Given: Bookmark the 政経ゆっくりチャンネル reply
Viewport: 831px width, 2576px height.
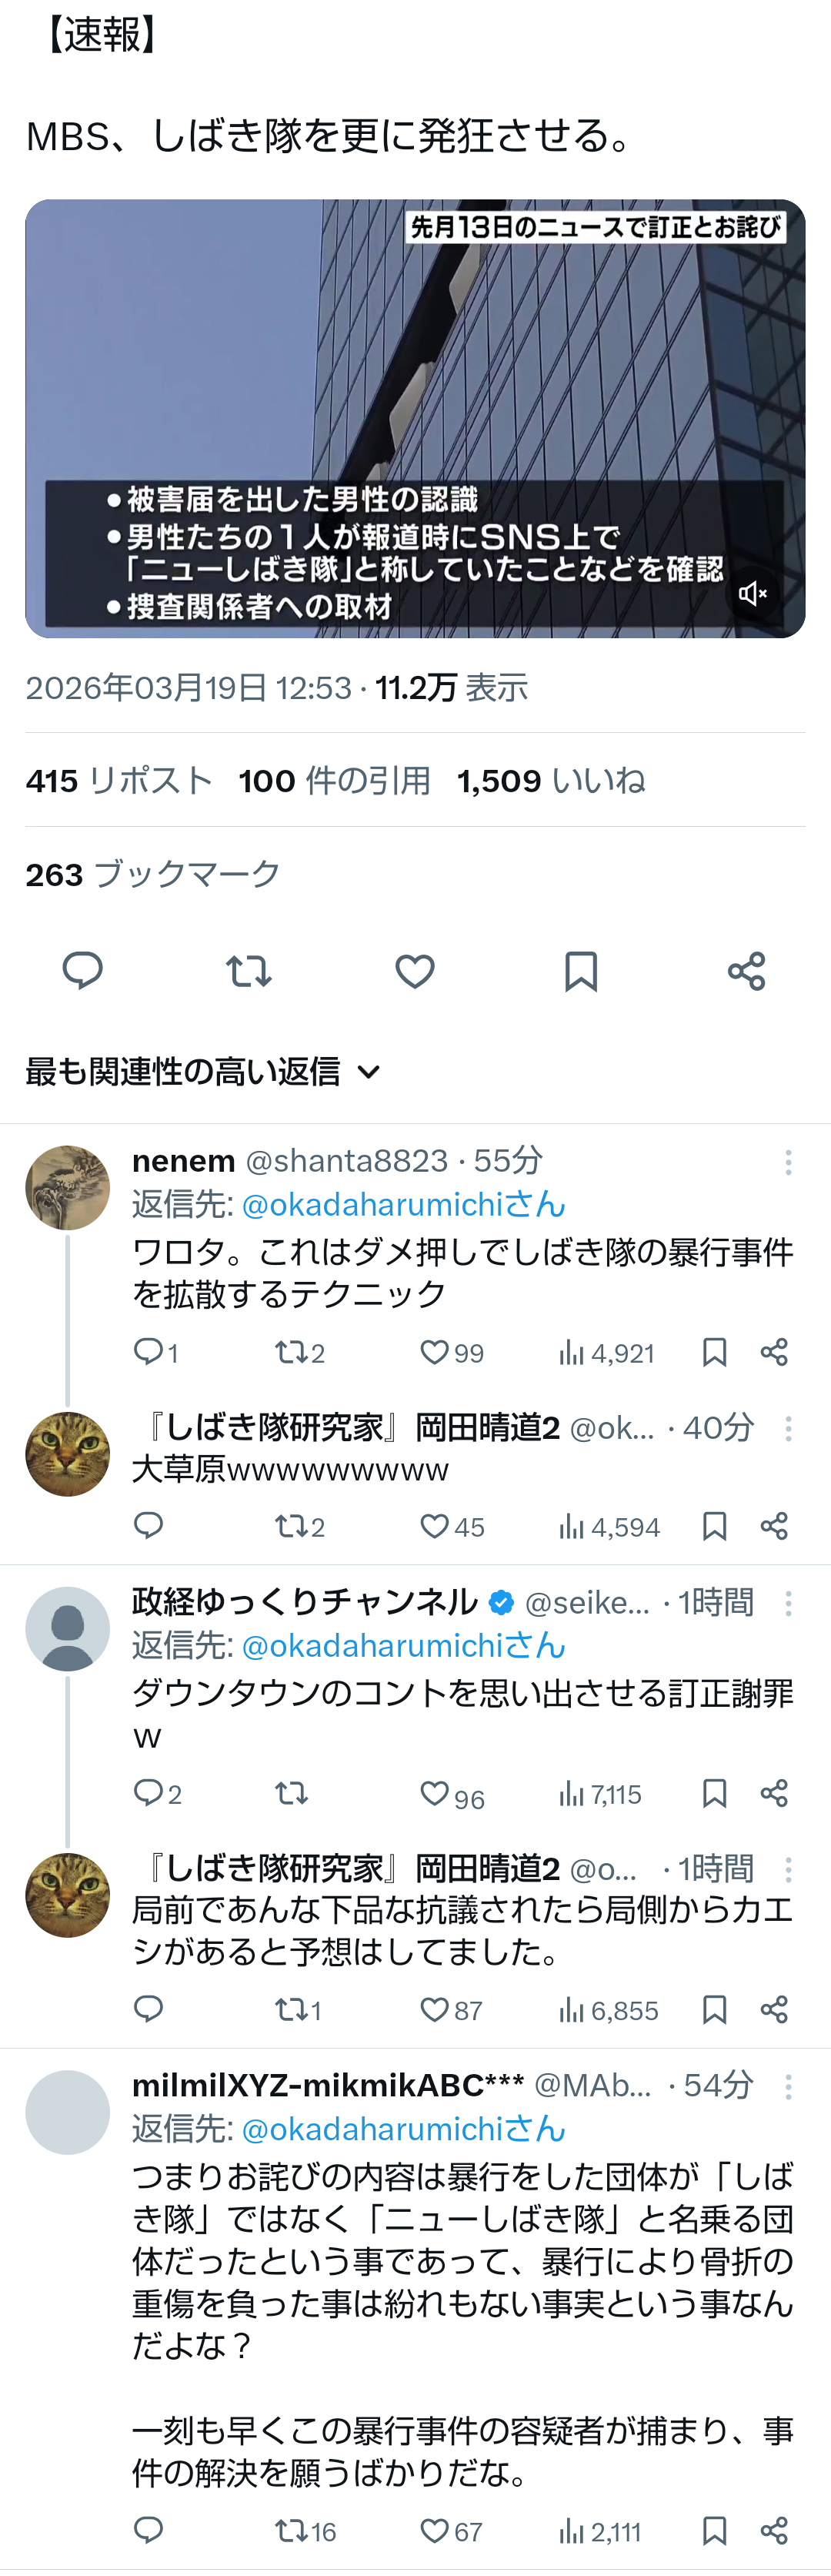Looking at the screenshot, I should coord(714,1793).
